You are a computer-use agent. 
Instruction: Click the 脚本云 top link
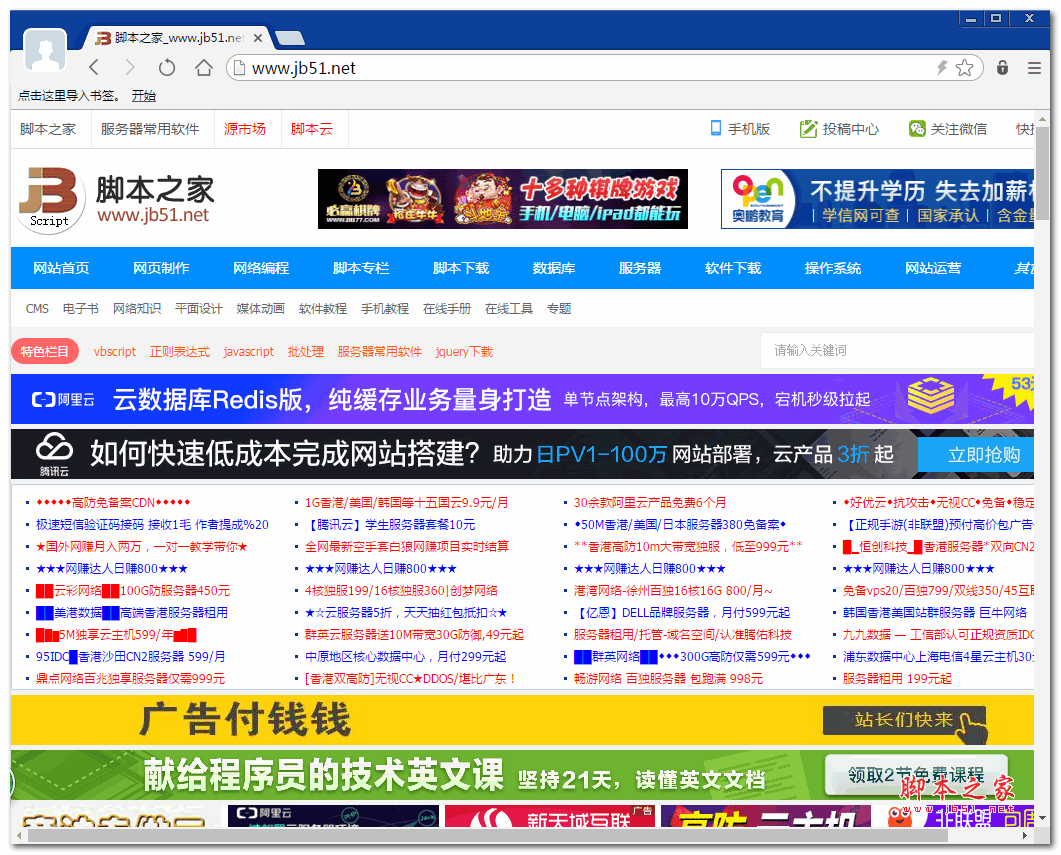[x=311, y=129]
